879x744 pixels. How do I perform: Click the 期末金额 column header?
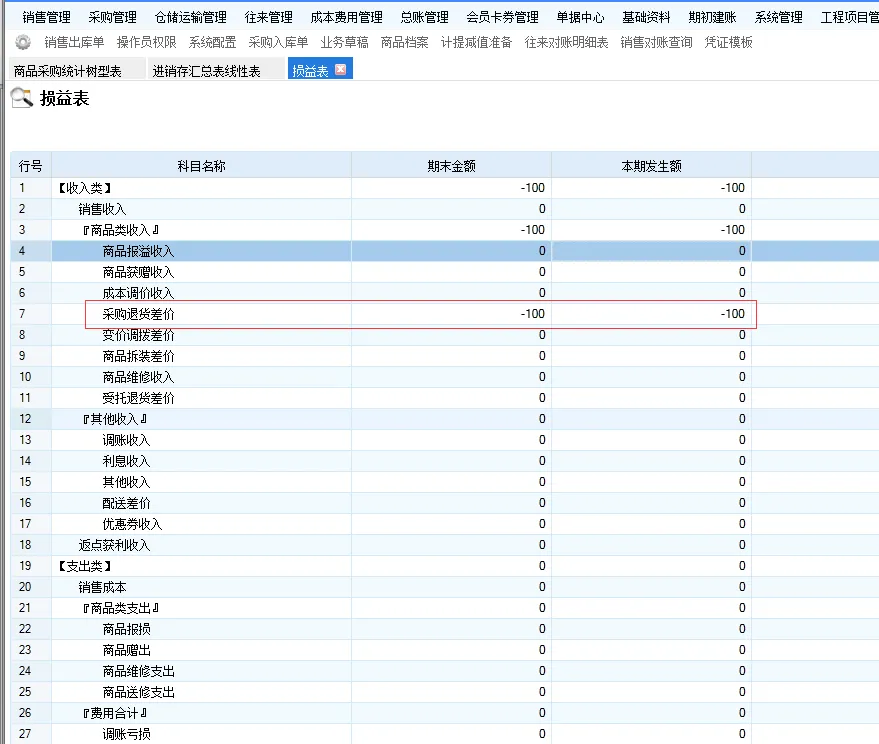(451, 166)
